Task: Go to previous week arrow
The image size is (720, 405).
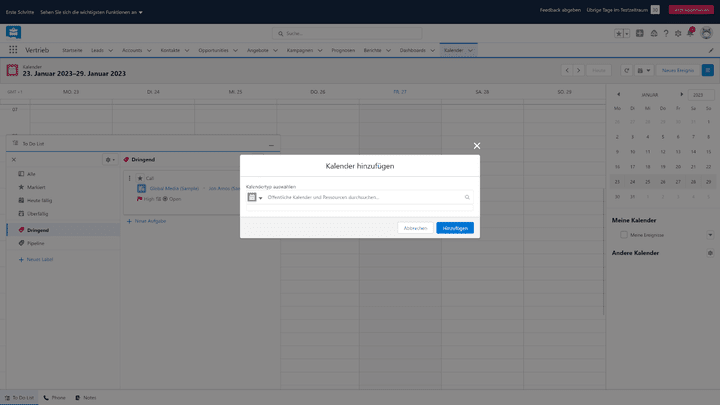Action: 567,70
